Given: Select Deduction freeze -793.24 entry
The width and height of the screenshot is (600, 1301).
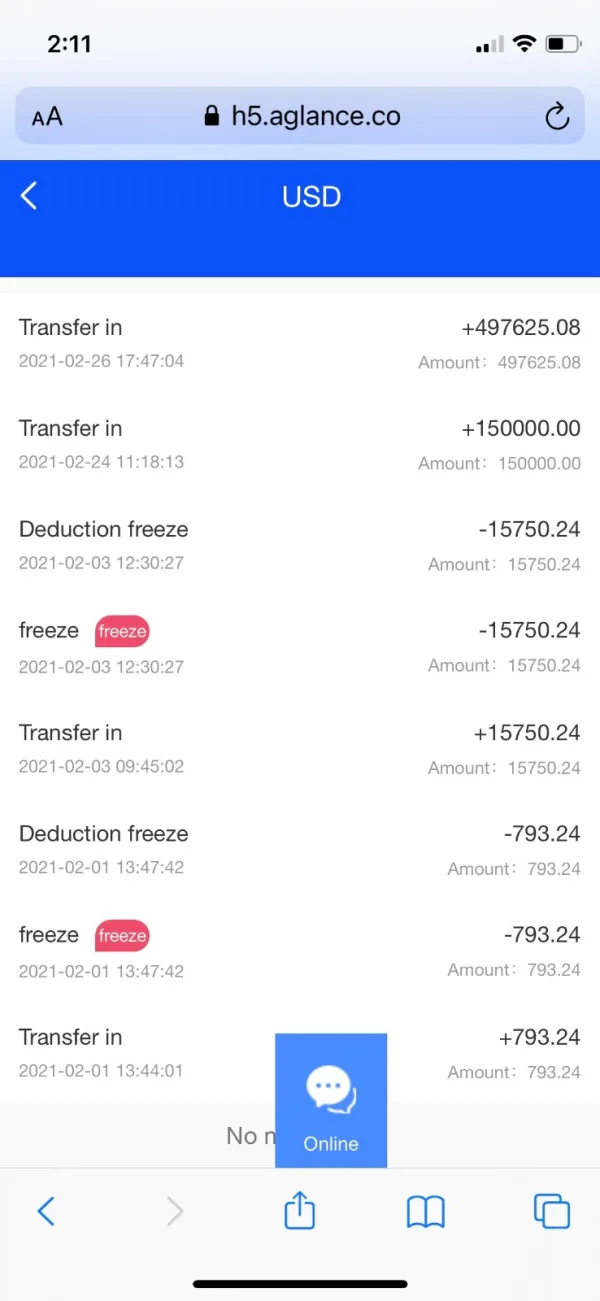Looking at the screenshot, I should [300, 849].
